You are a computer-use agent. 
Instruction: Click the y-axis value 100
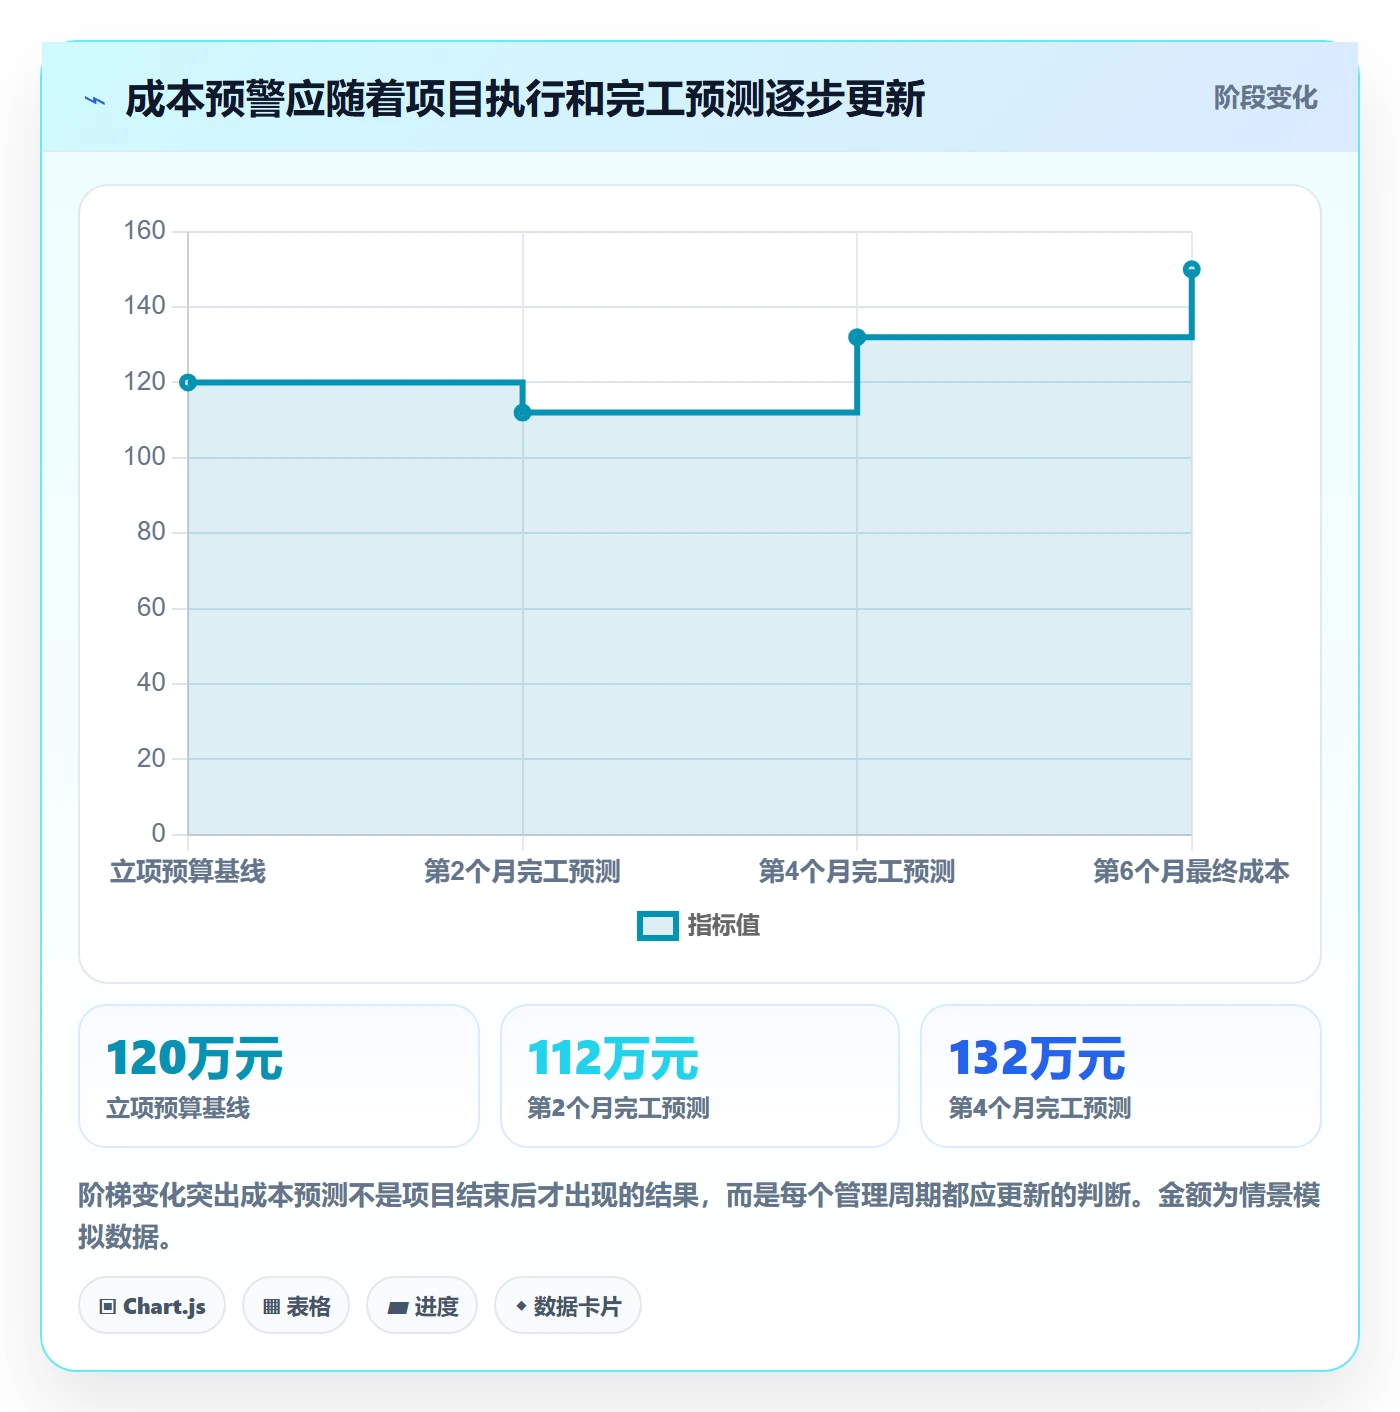[144, 457]
